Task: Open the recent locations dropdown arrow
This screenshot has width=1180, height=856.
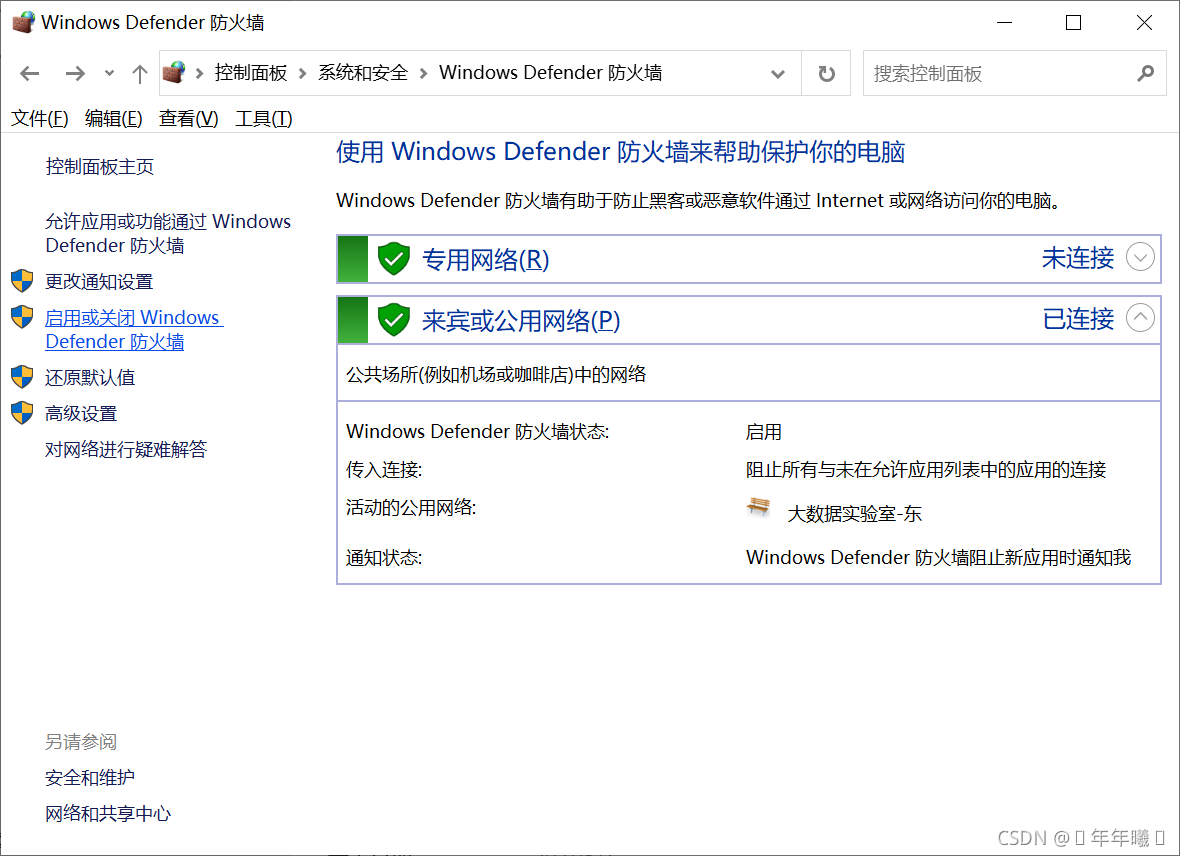Action: (x=109, y=73)
